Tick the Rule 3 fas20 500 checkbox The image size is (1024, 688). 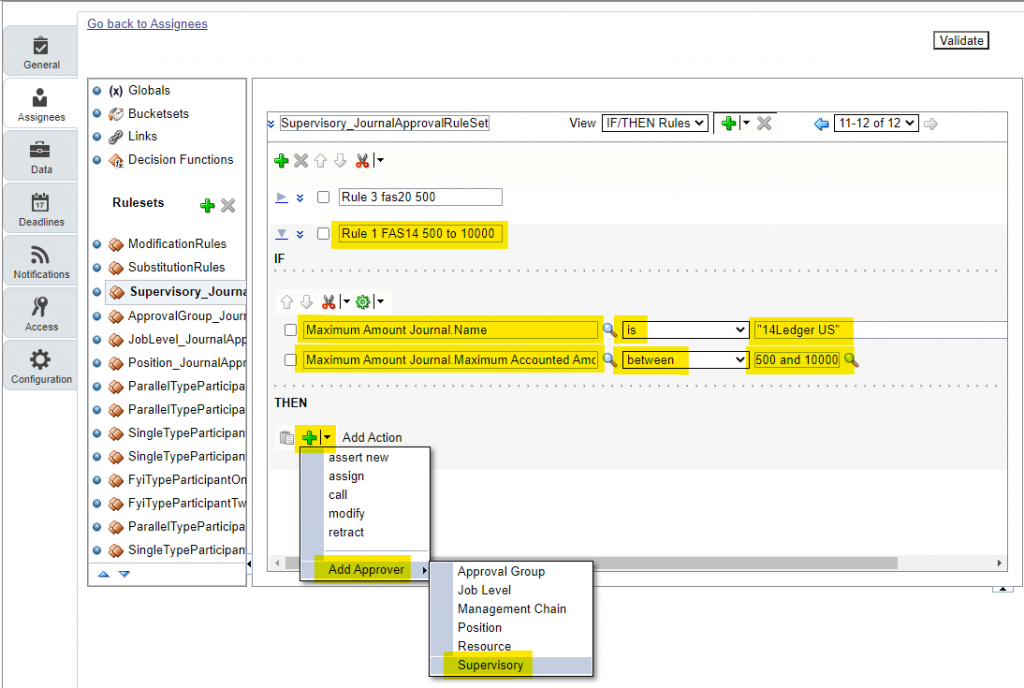323,197
